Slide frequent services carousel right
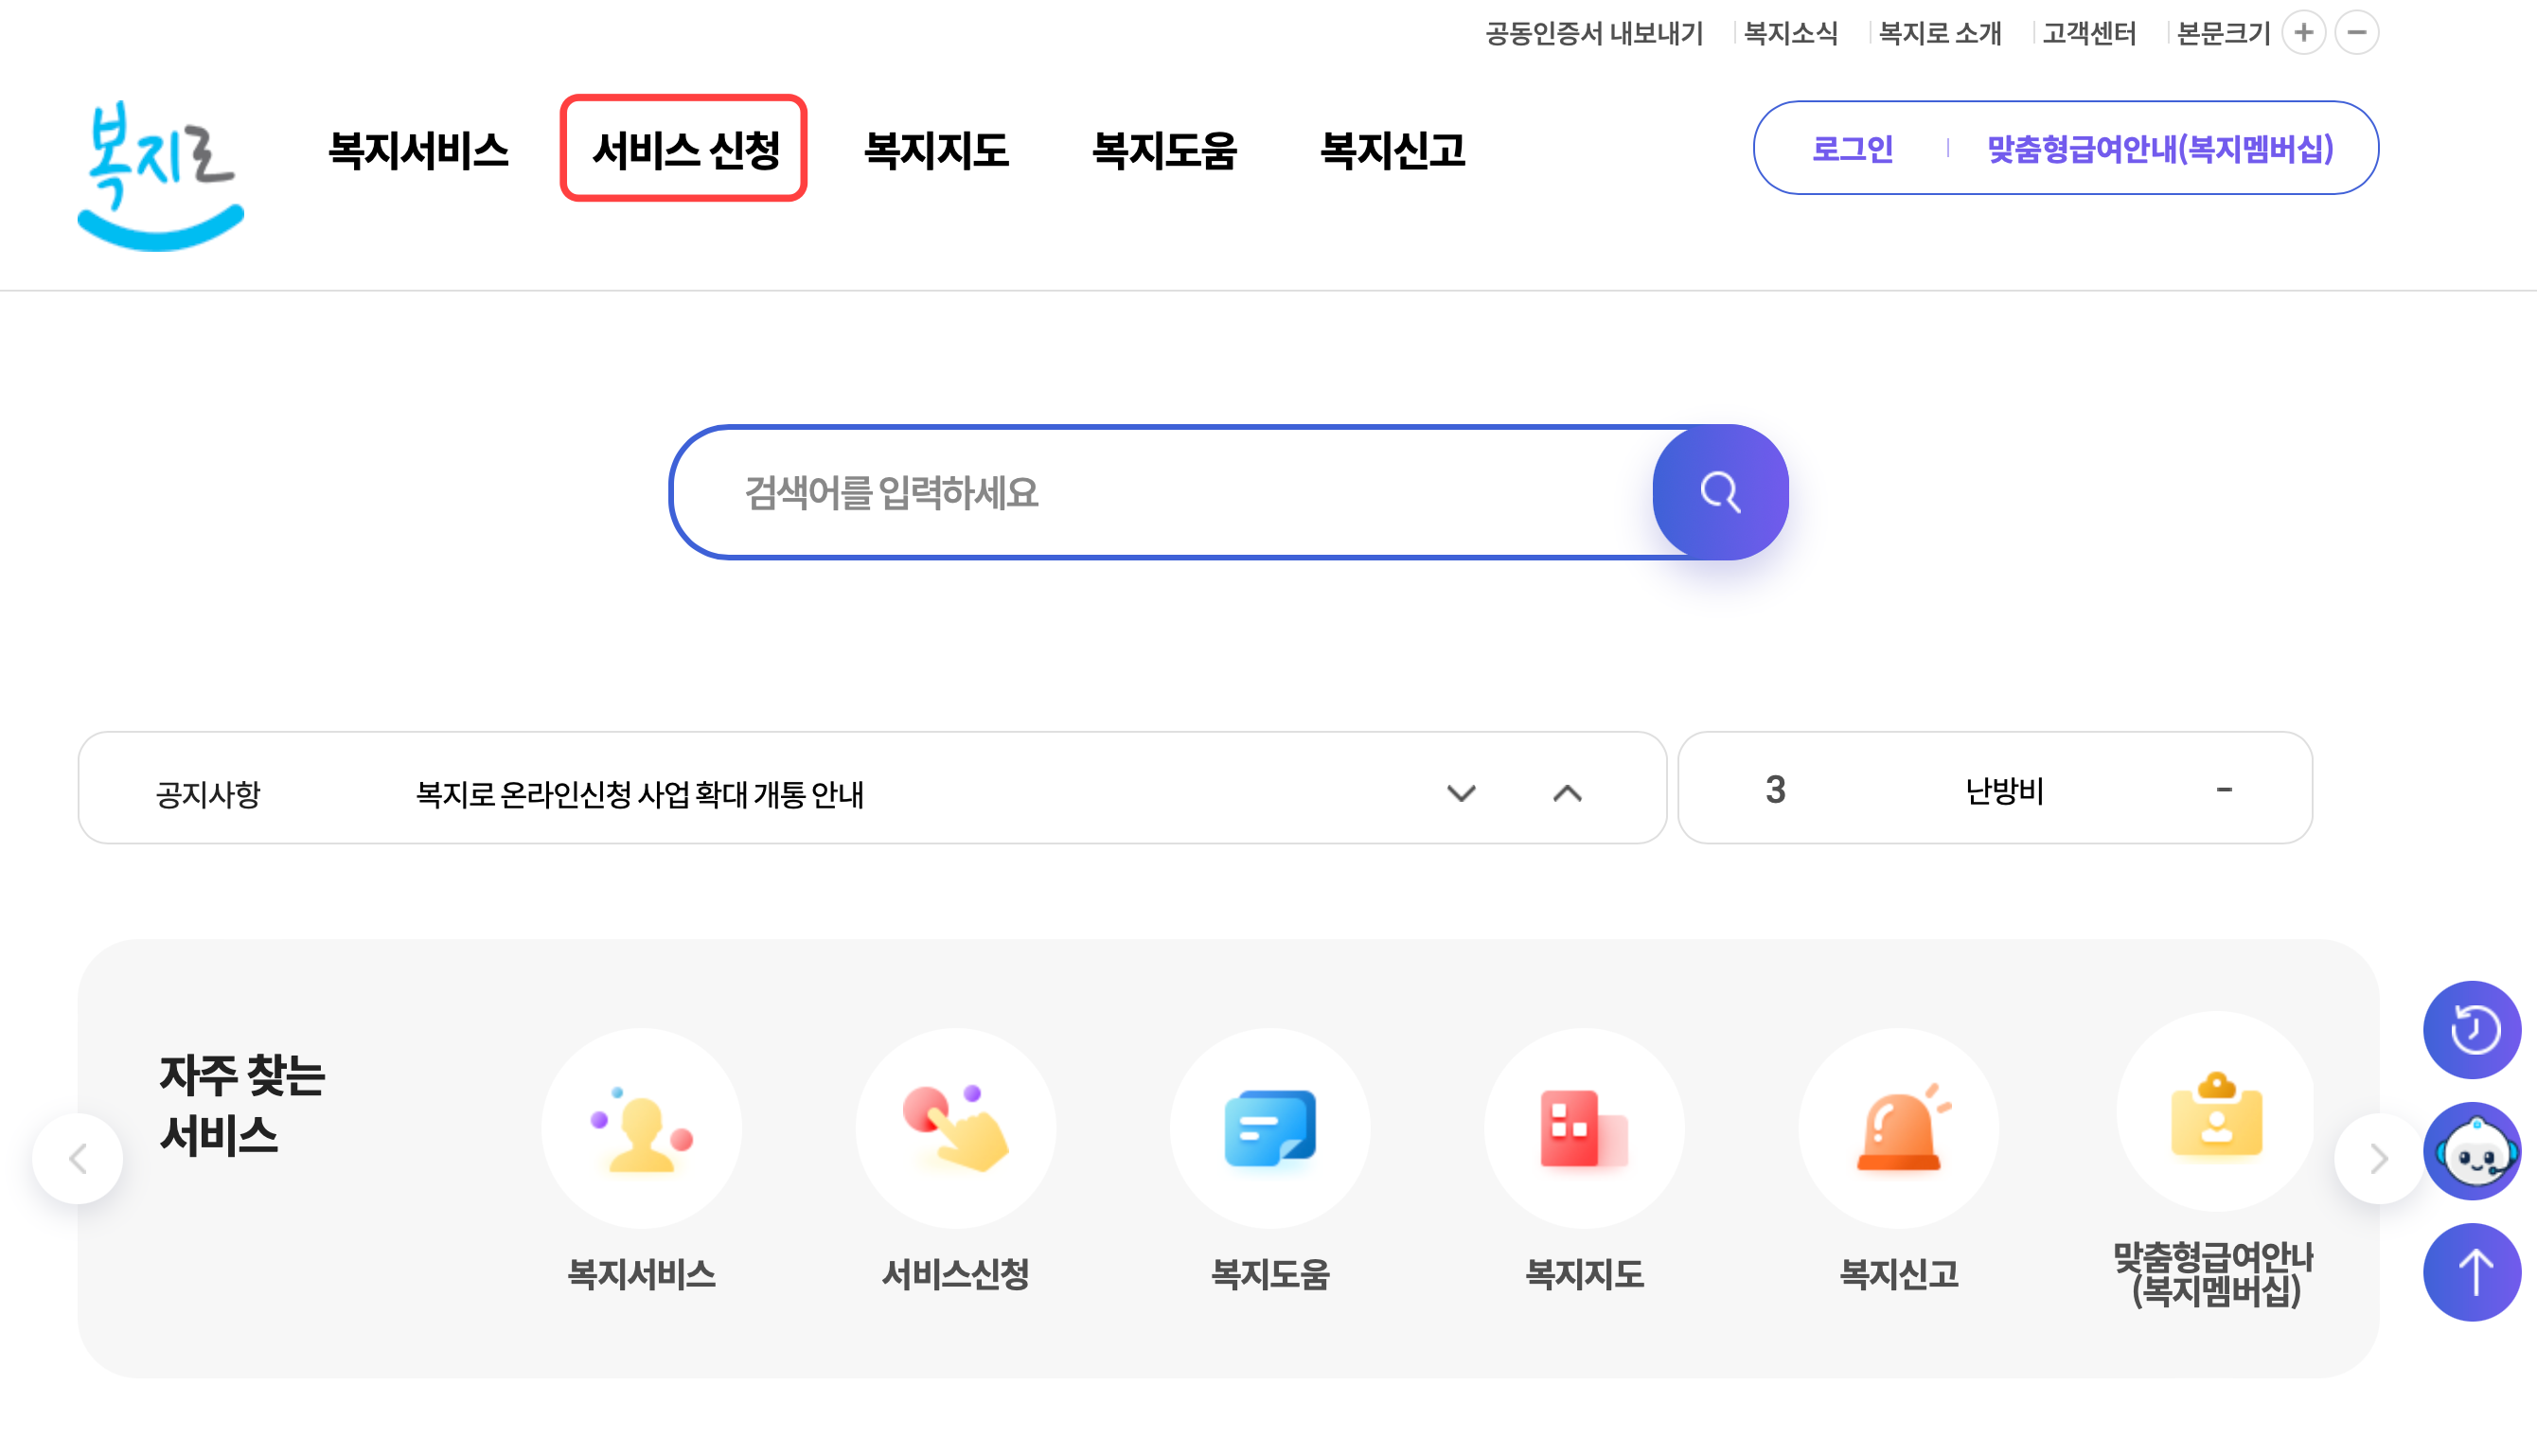2537x1456 pixels. tap(2378, 1158)
